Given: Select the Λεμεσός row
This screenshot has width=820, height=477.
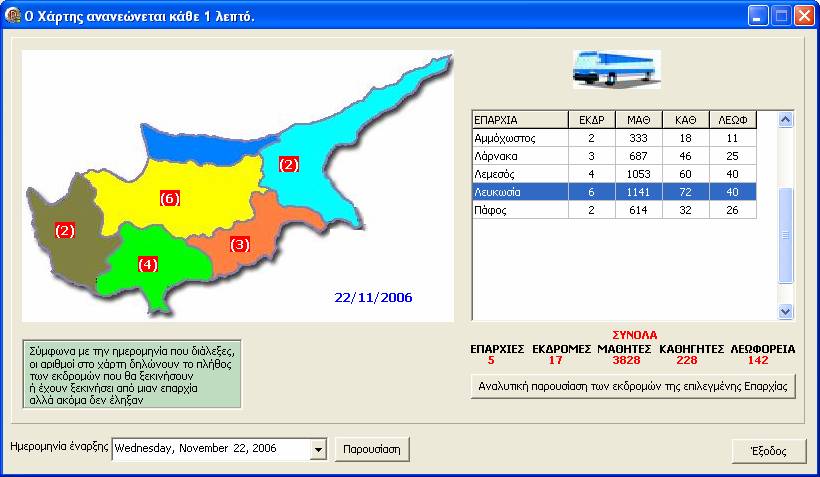Looking at the screenshot, I should coord(614,174).
